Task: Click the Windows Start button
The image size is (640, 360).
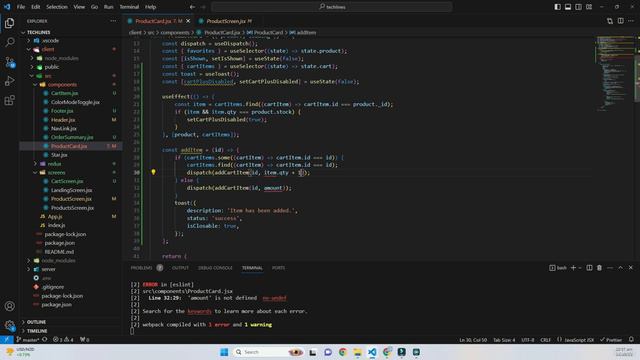Action: click(x=224, y=352)
